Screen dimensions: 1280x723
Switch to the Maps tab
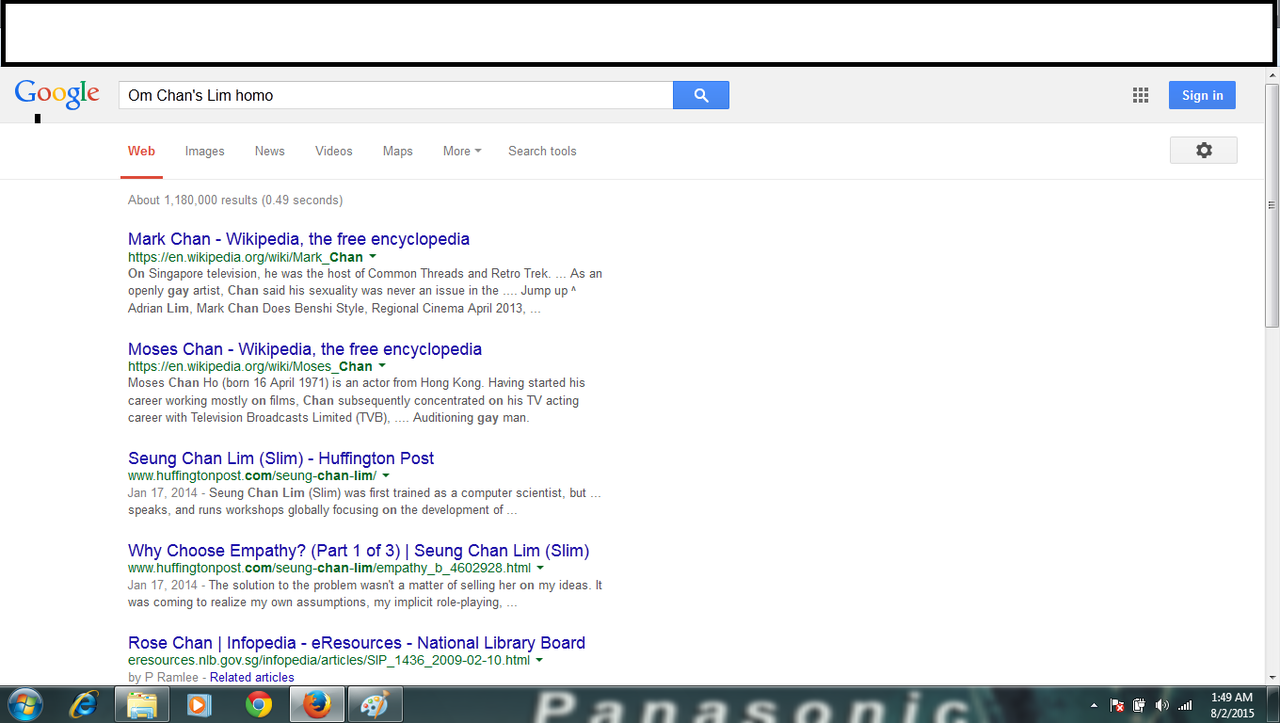click(398, 151)
